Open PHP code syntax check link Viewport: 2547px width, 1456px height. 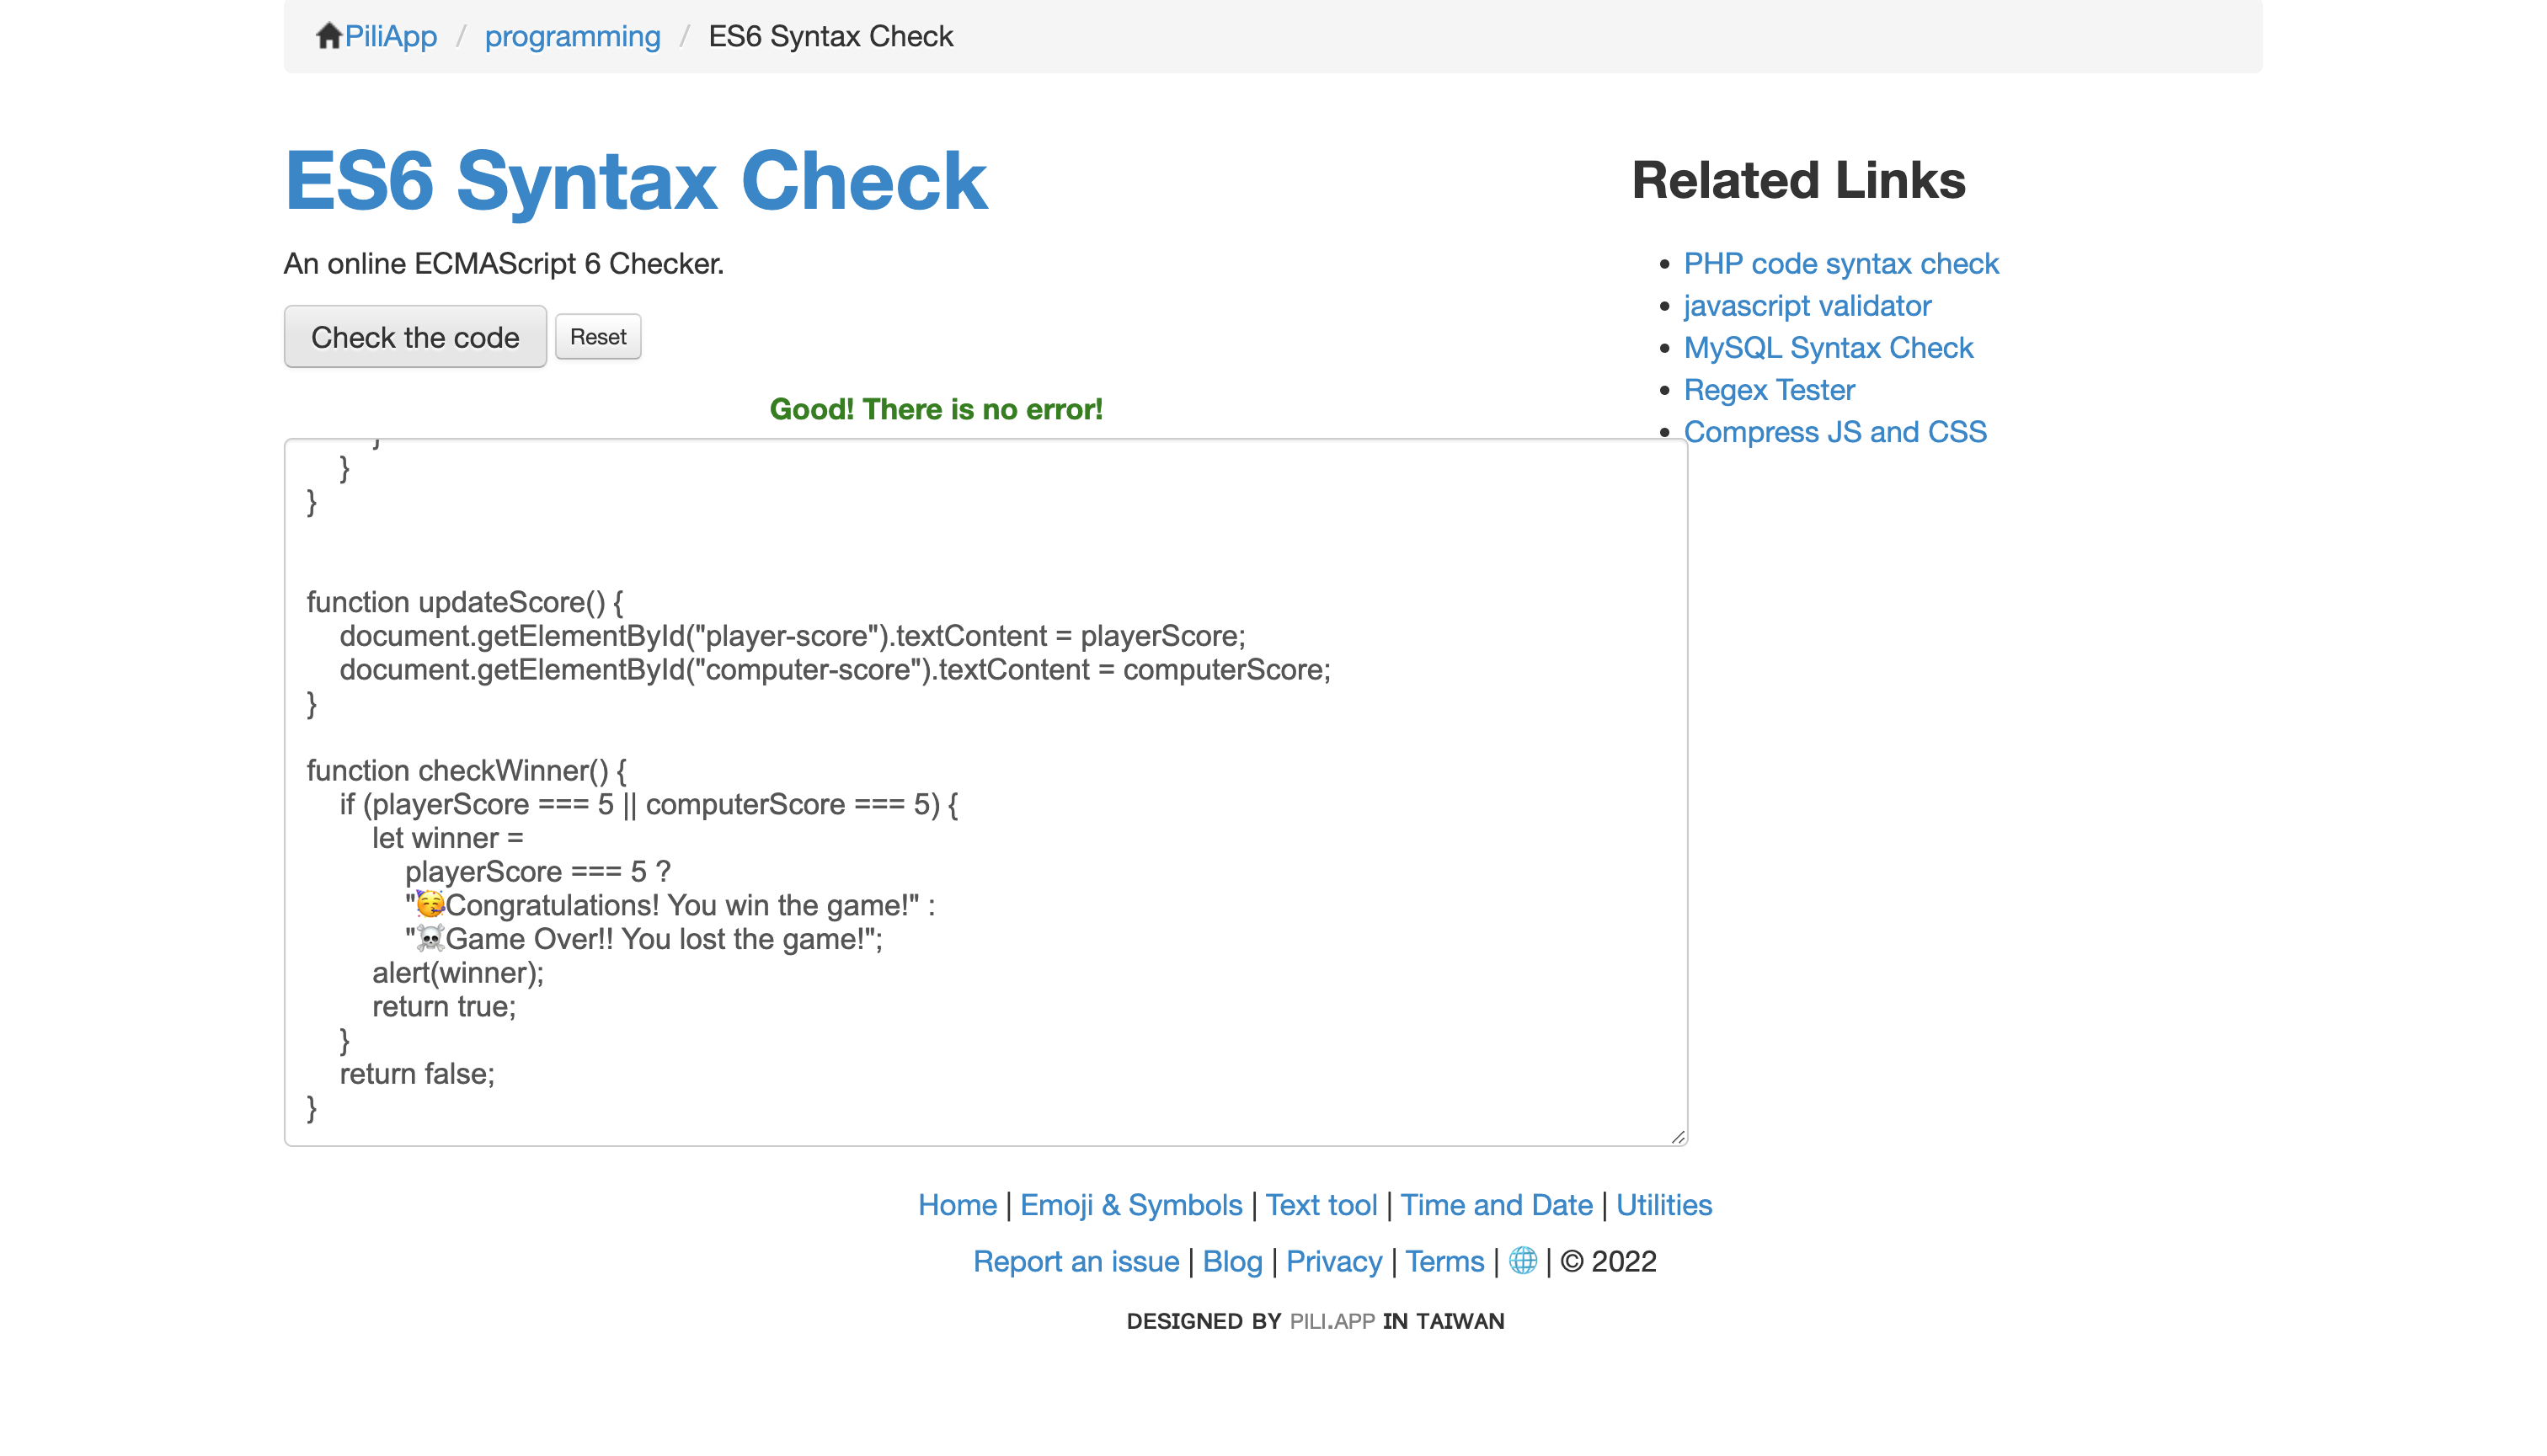pos(1840,263)
